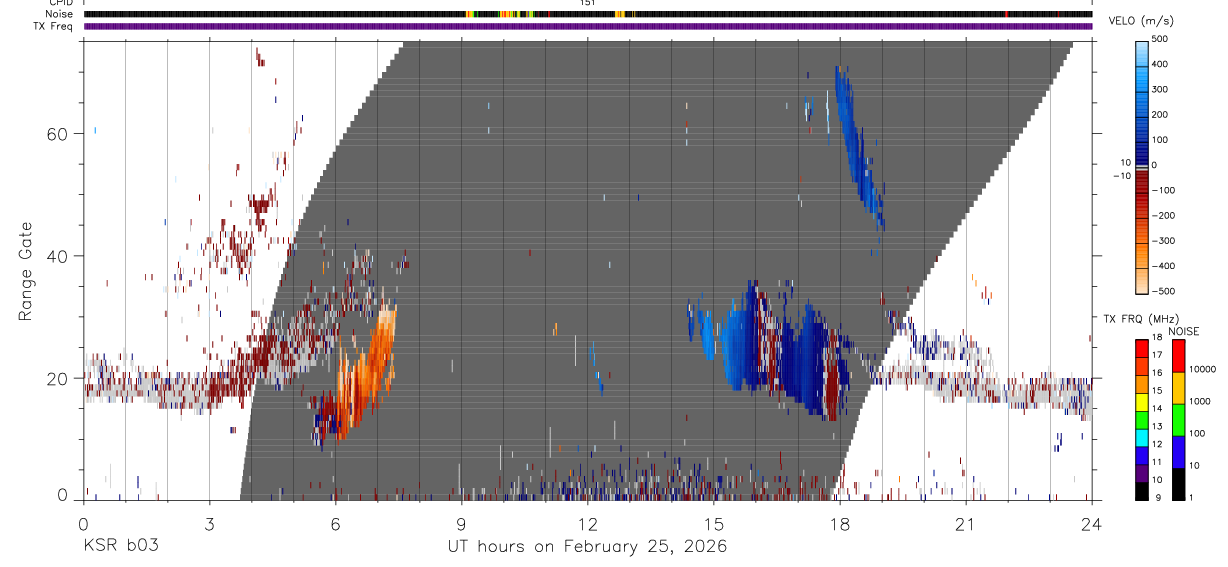Click the "NOISE" legend title above its colorbar
This screenshot has height=567, width=1228.
pyautogui.click(x=1184, y=331)
